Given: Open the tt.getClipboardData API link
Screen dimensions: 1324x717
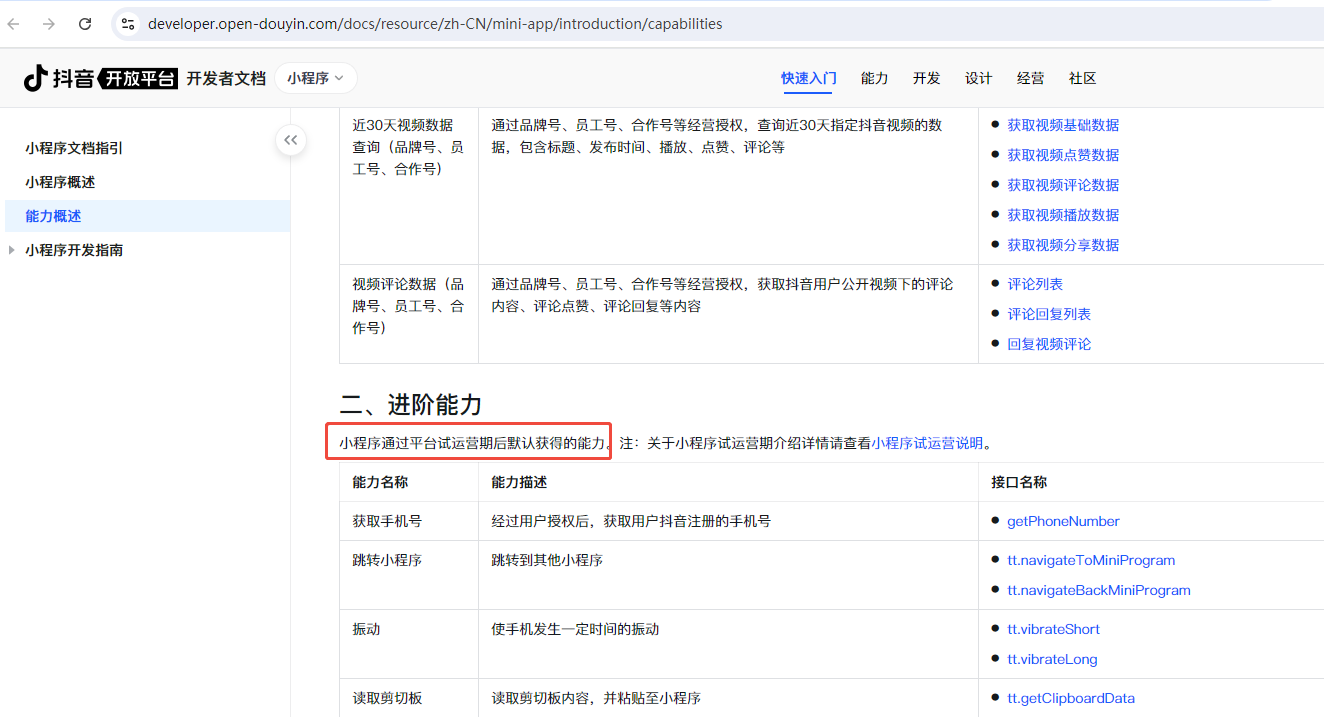Looking at the screenshot, I should [1071, 698].
